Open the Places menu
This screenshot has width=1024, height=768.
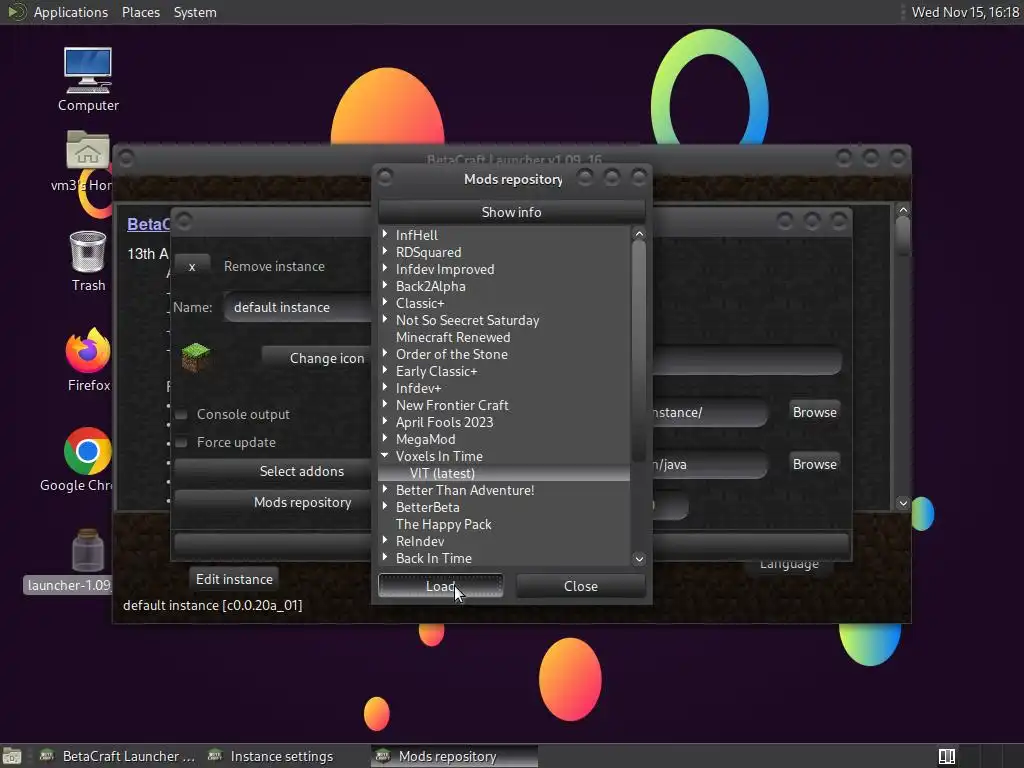[140, 12]
